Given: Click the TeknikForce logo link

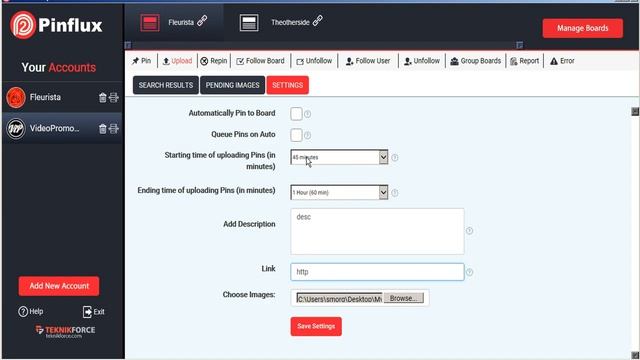Looking at the screenshot, I should click(65, 332).
